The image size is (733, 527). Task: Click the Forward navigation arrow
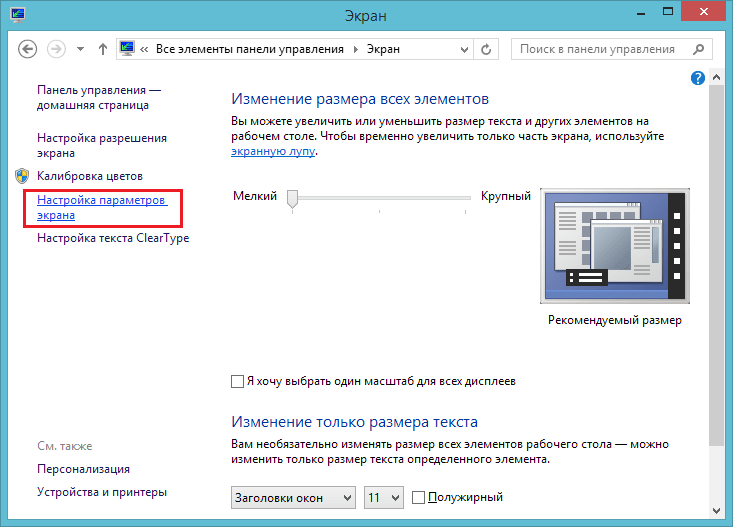point(56,49)
